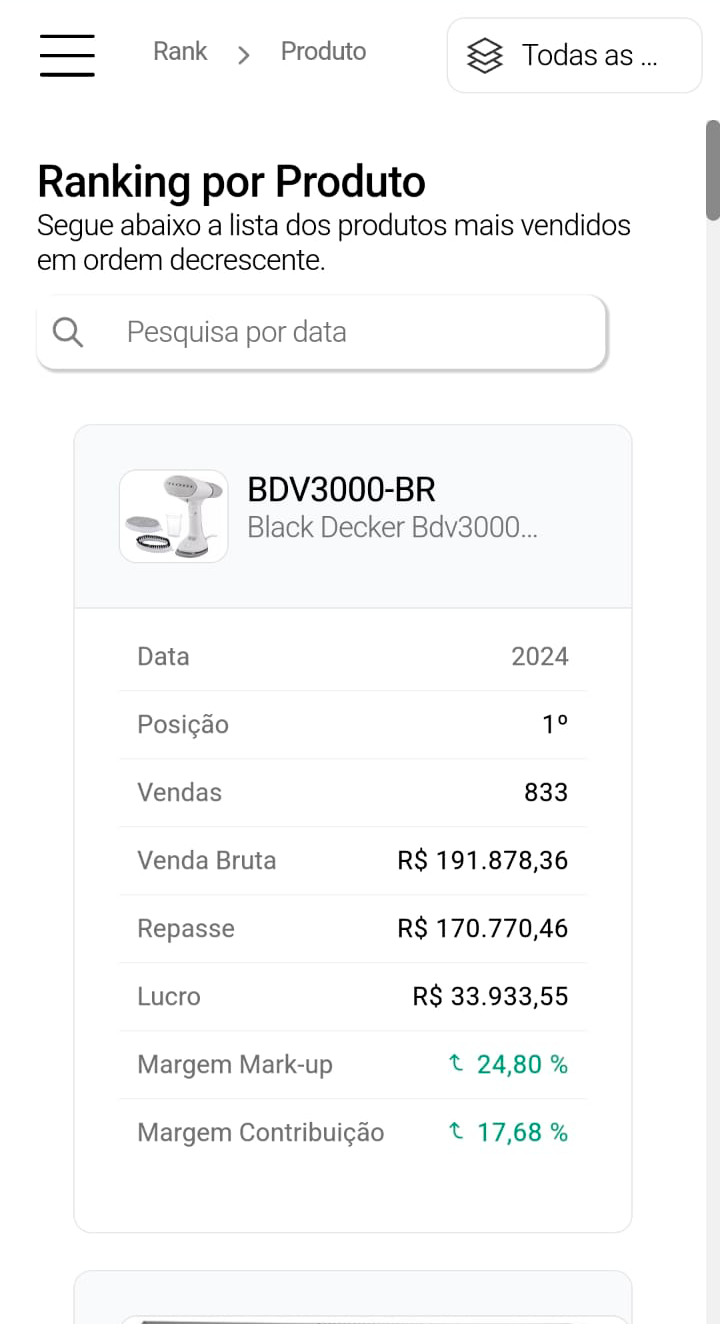Image resolution: width=720 pixels, height=1324 pixels.
Task: Click the BDV3000-BR product title
Action: pyautogui.click(x=341, y=490)
